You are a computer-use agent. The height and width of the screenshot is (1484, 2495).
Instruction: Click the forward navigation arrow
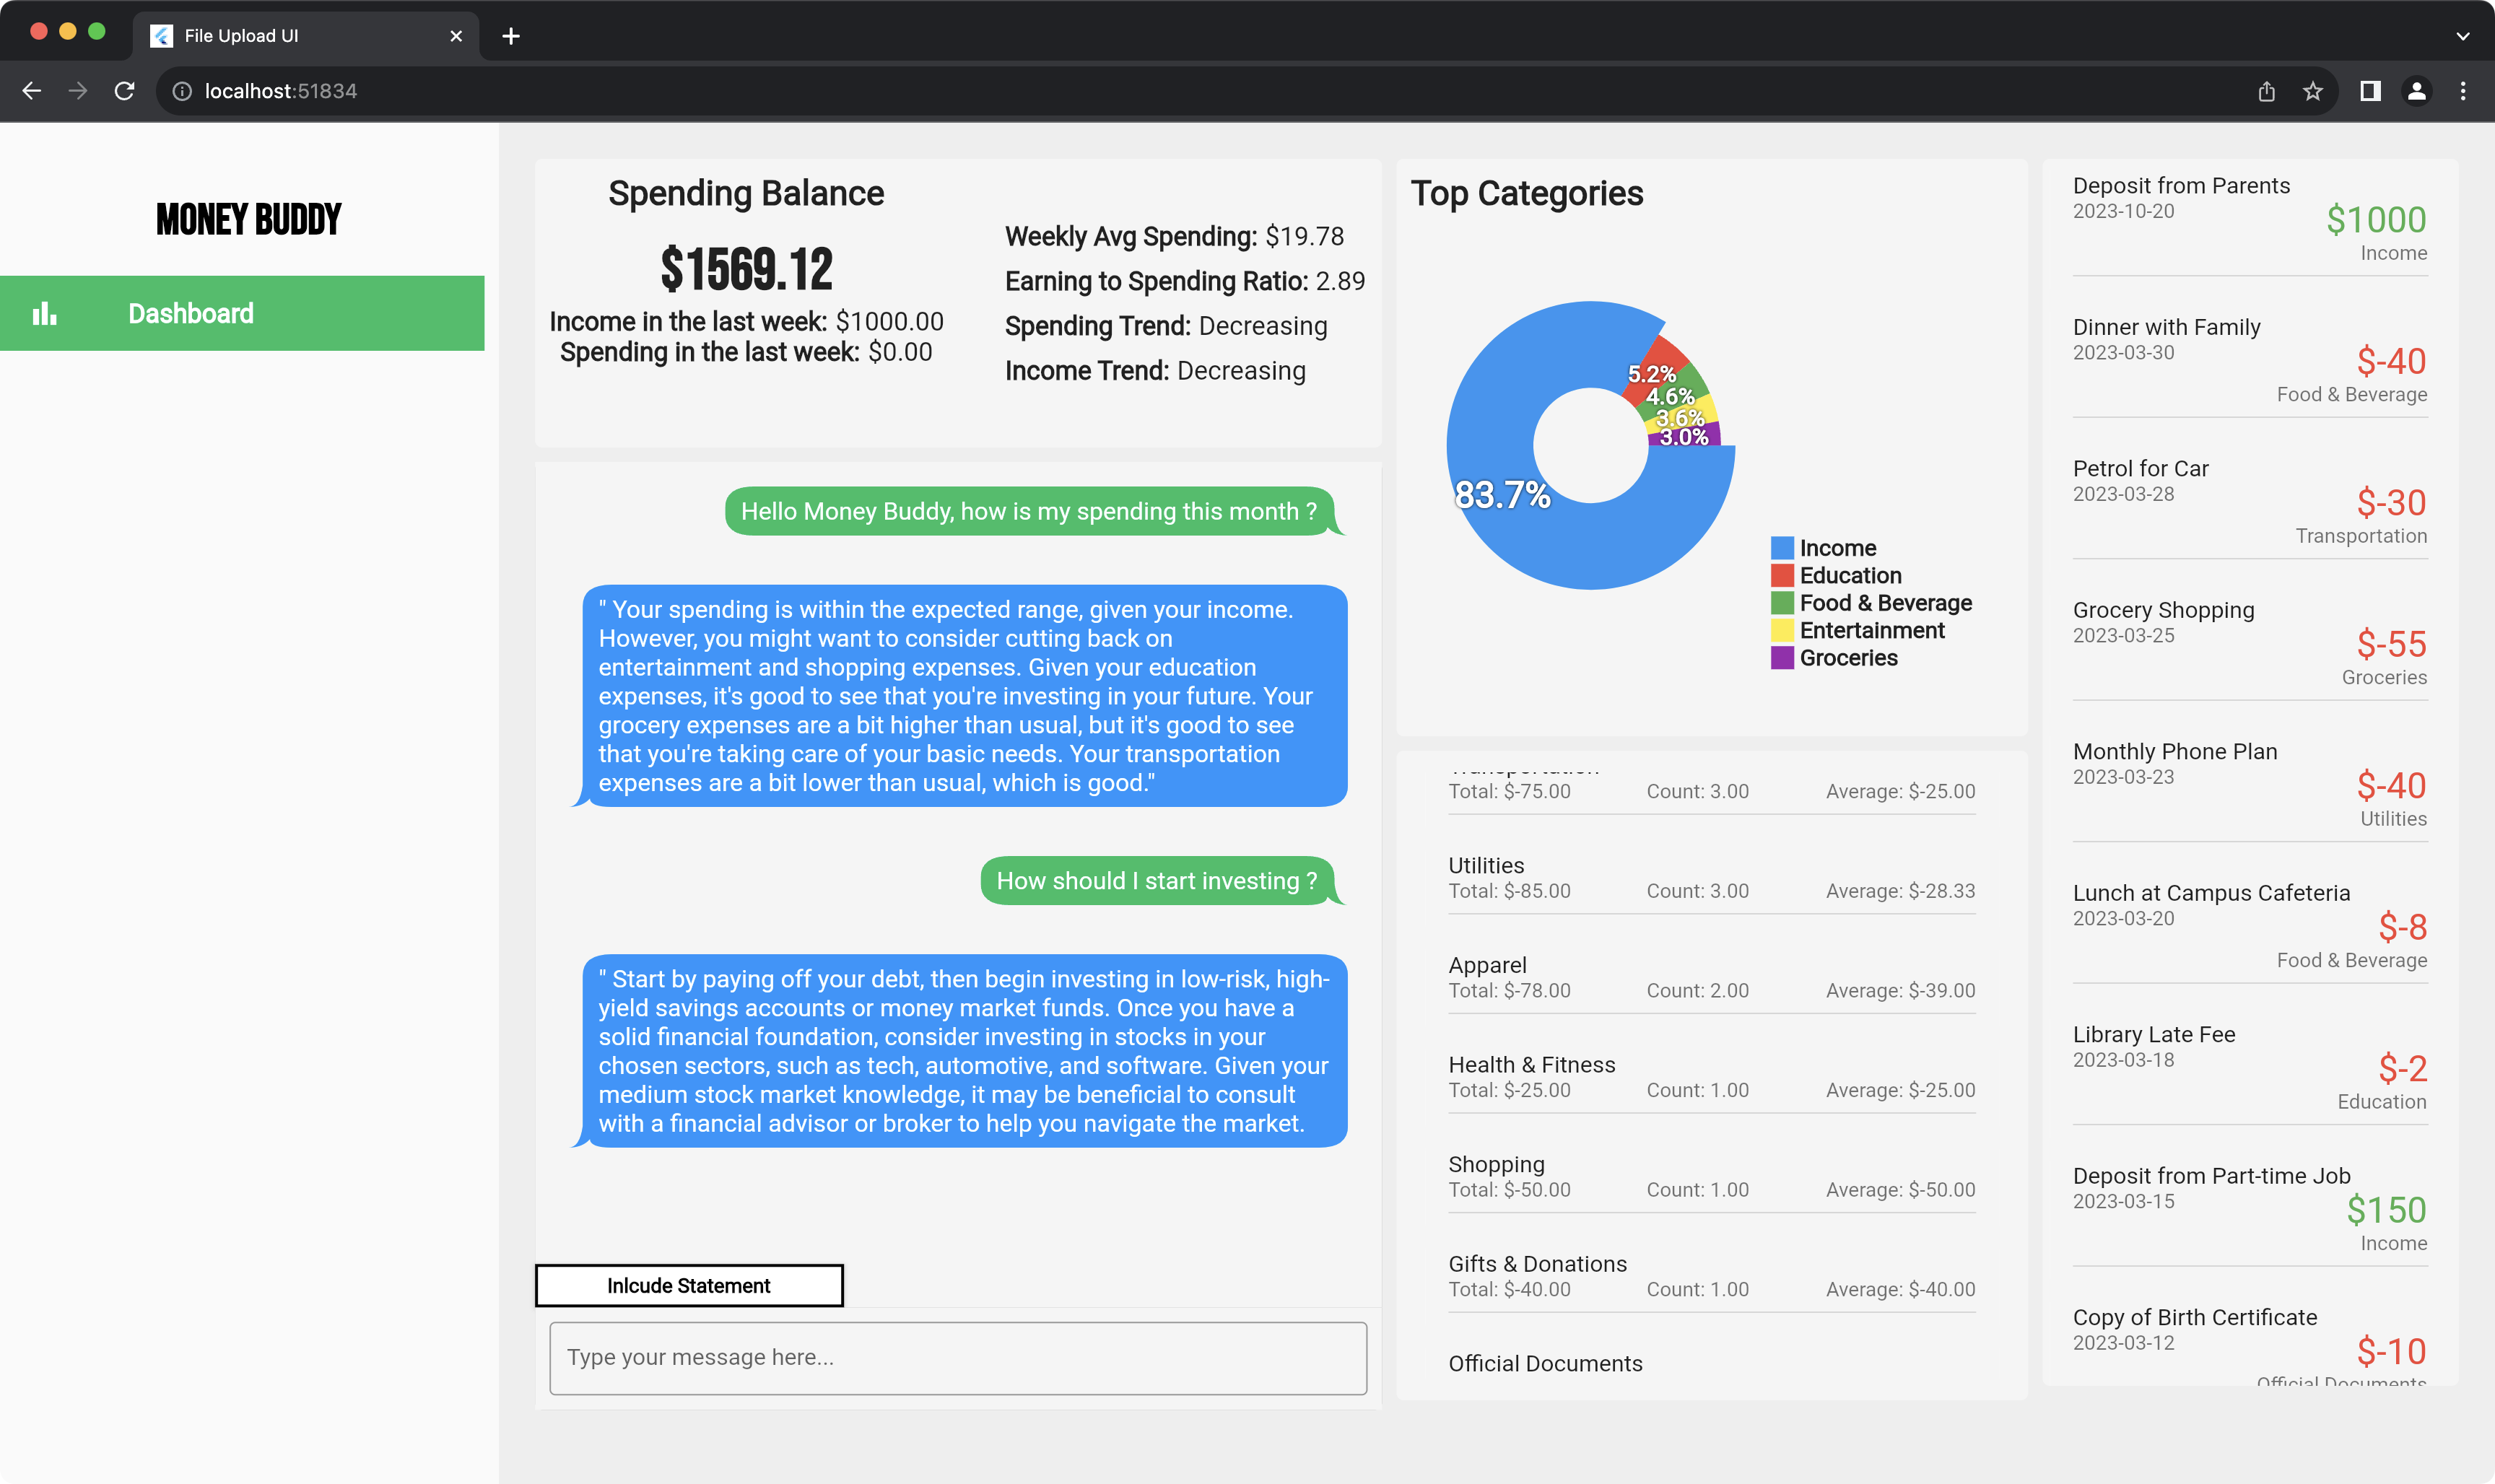point(78,90)
